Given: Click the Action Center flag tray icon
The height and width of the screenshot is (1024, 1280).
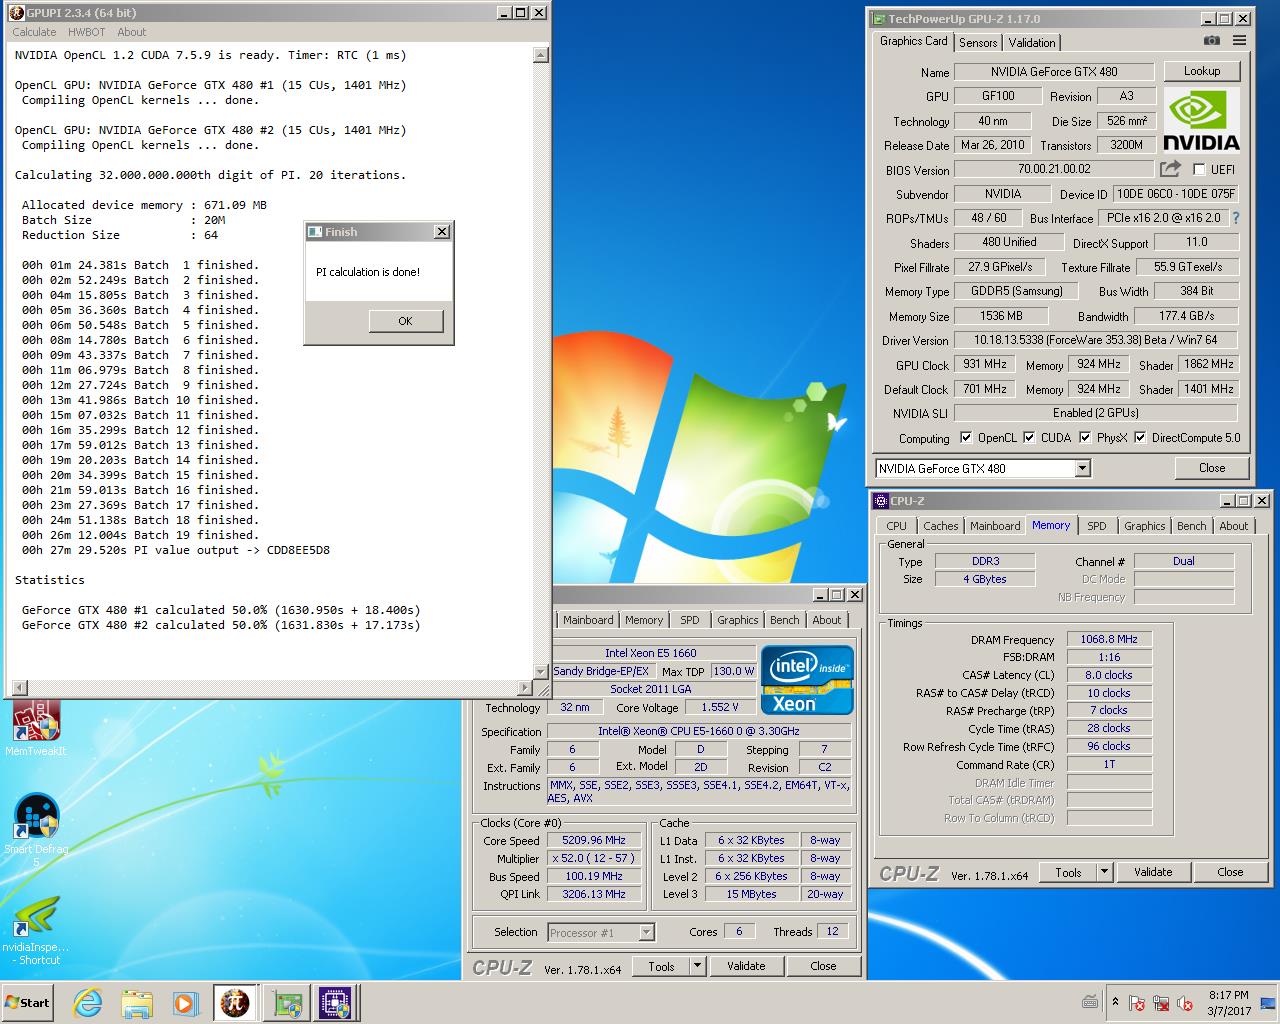Looking at the screenshot, I should pos(1137,1003).
